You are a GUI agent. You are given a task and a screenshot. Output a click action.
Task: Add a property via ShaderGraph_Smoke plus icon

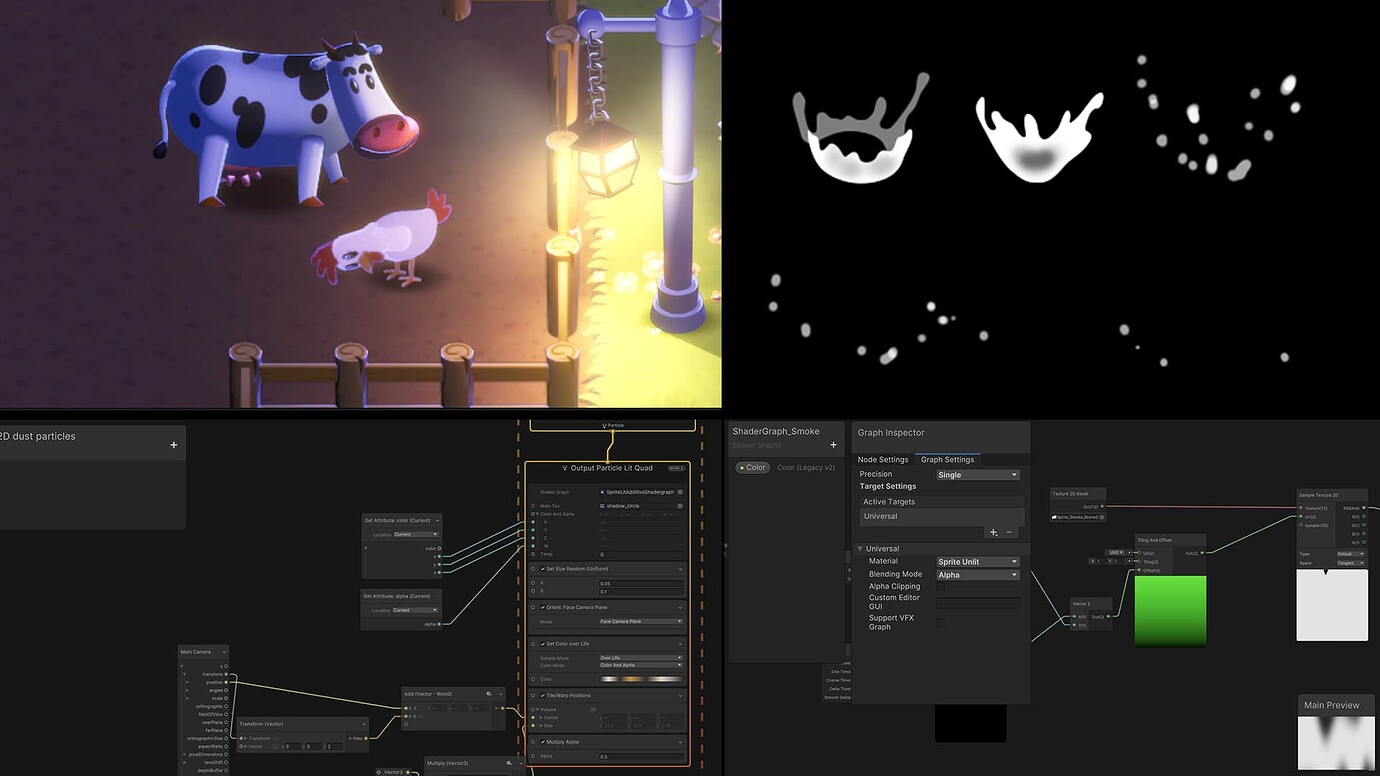click(832, 446)
